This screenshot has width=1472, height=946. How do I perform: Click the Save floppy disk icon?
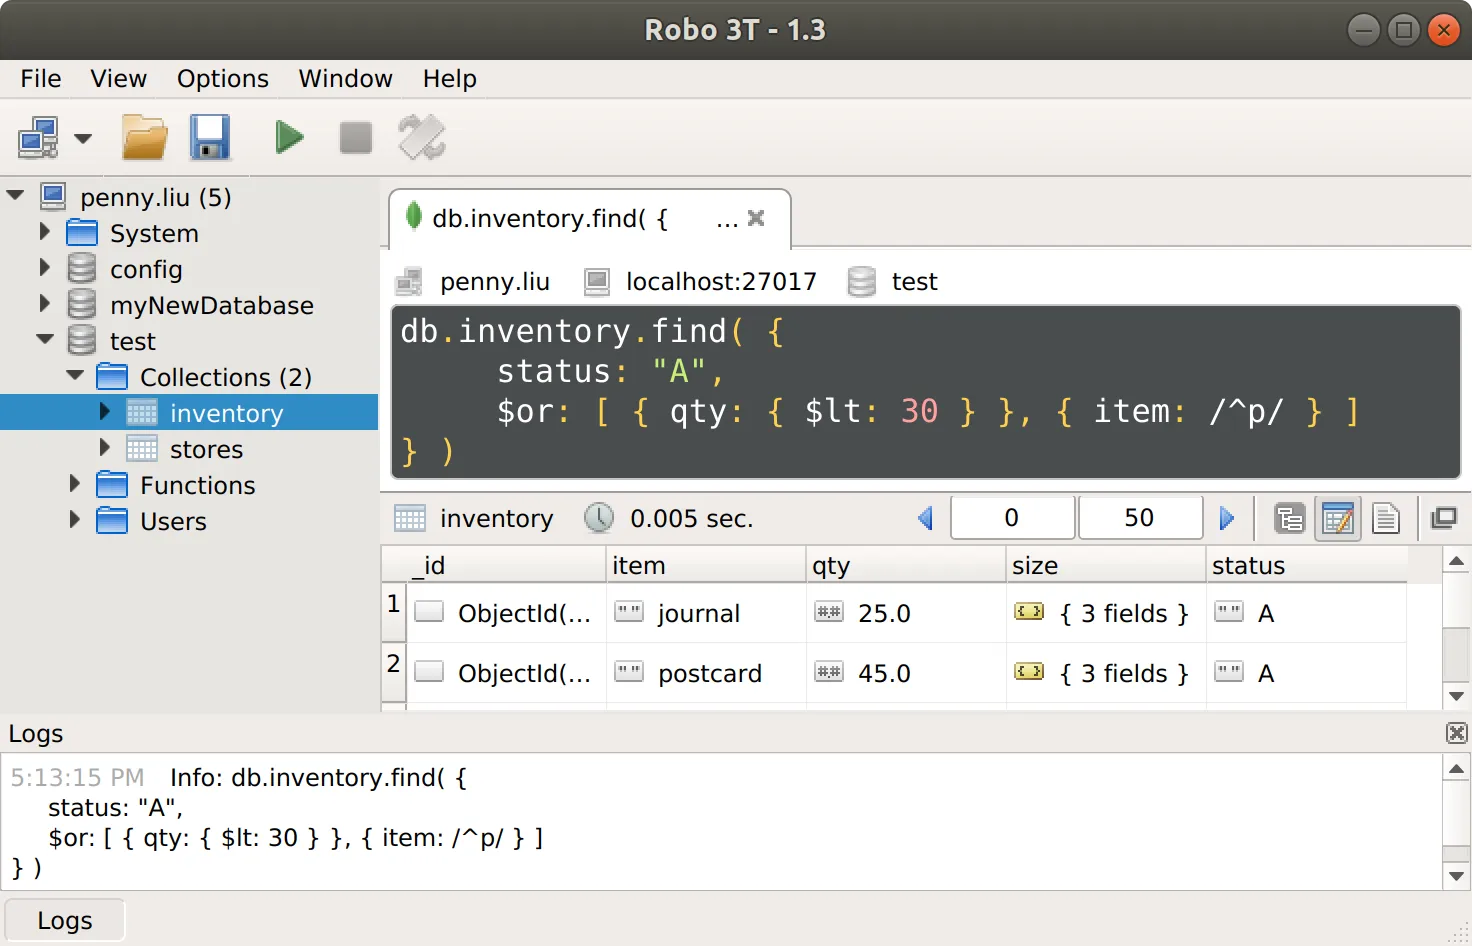tap(210, 138)
